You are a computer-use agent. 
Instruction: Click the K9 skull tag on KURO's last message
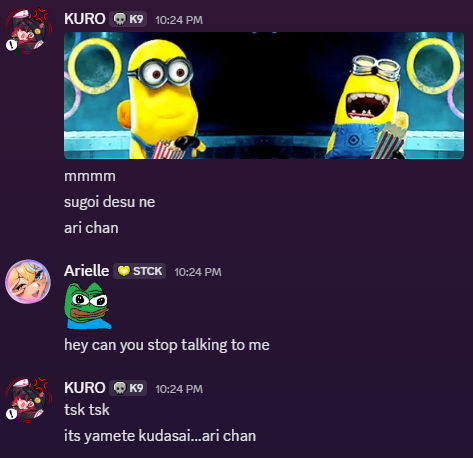128,388
